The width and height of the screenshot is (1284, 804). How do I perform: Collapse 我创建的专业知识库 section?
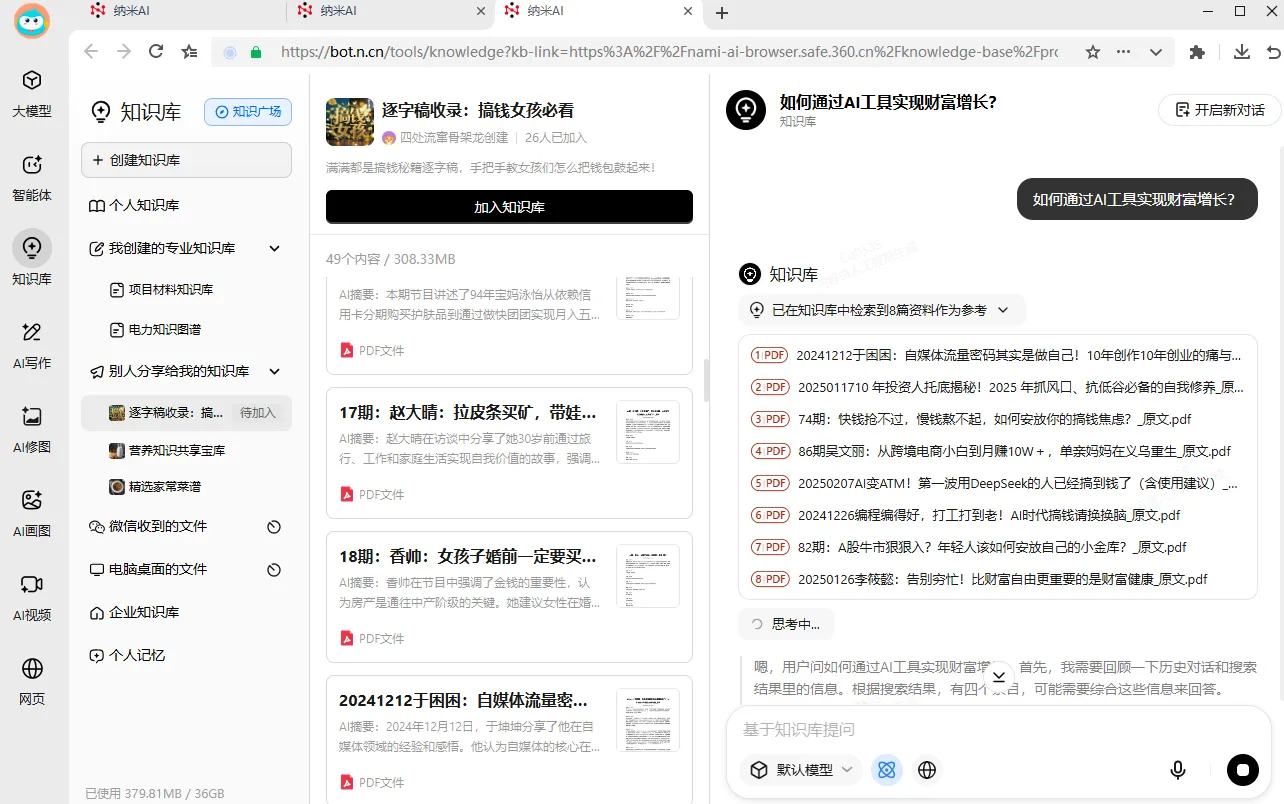click(x=274, y=248)
